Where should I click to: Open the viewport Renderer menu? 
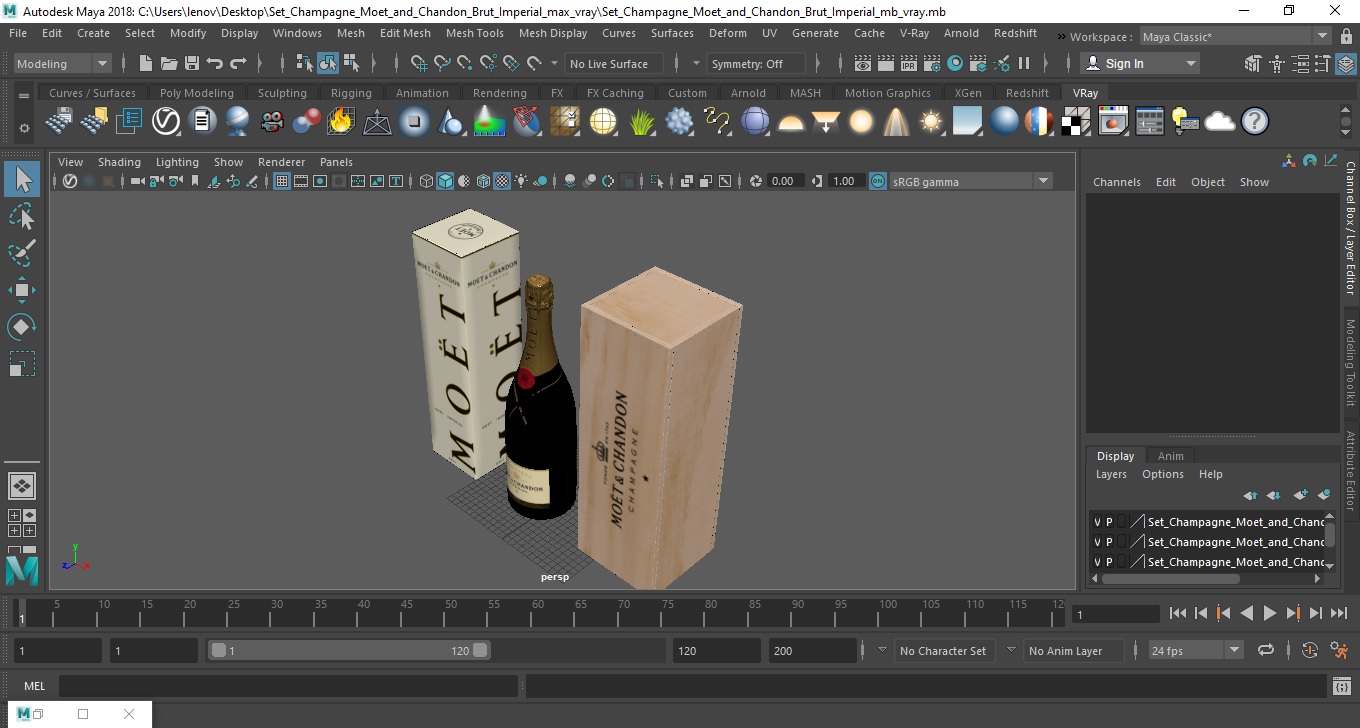click(281, 161)
